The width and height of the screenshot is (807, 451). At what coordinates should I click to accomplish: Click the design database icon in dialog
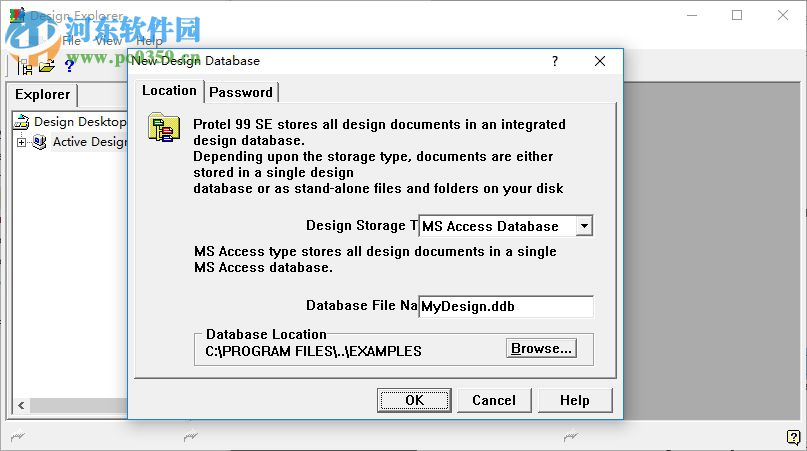[x=163, y=129]
